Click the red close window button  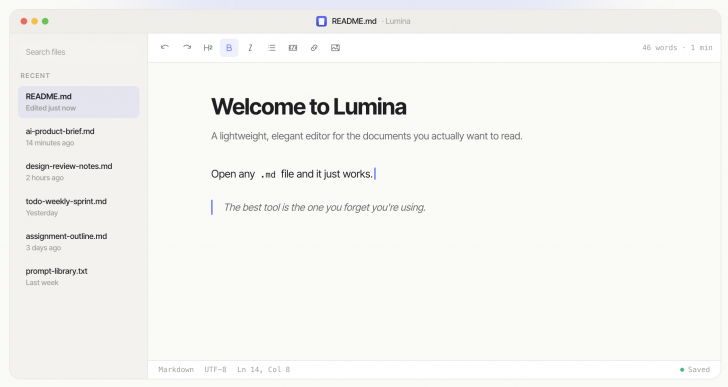click(24, 21)
